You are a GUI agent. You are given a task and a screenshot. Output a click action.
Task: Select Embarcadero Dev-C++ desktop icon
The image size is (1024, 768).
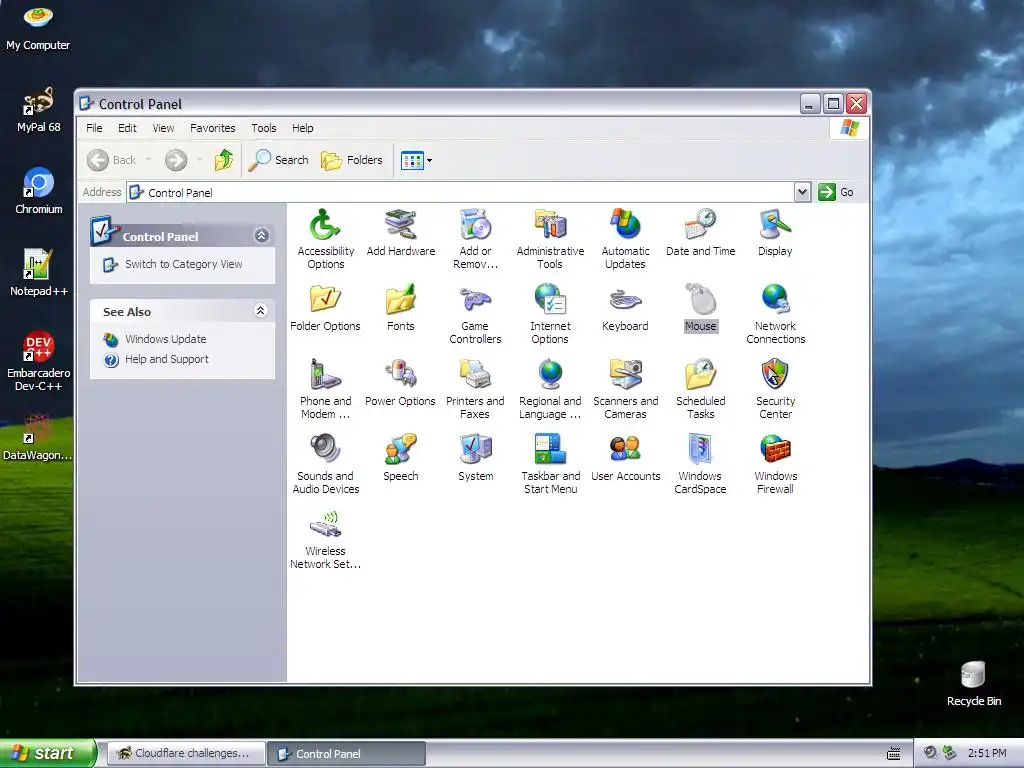[39, 360]
